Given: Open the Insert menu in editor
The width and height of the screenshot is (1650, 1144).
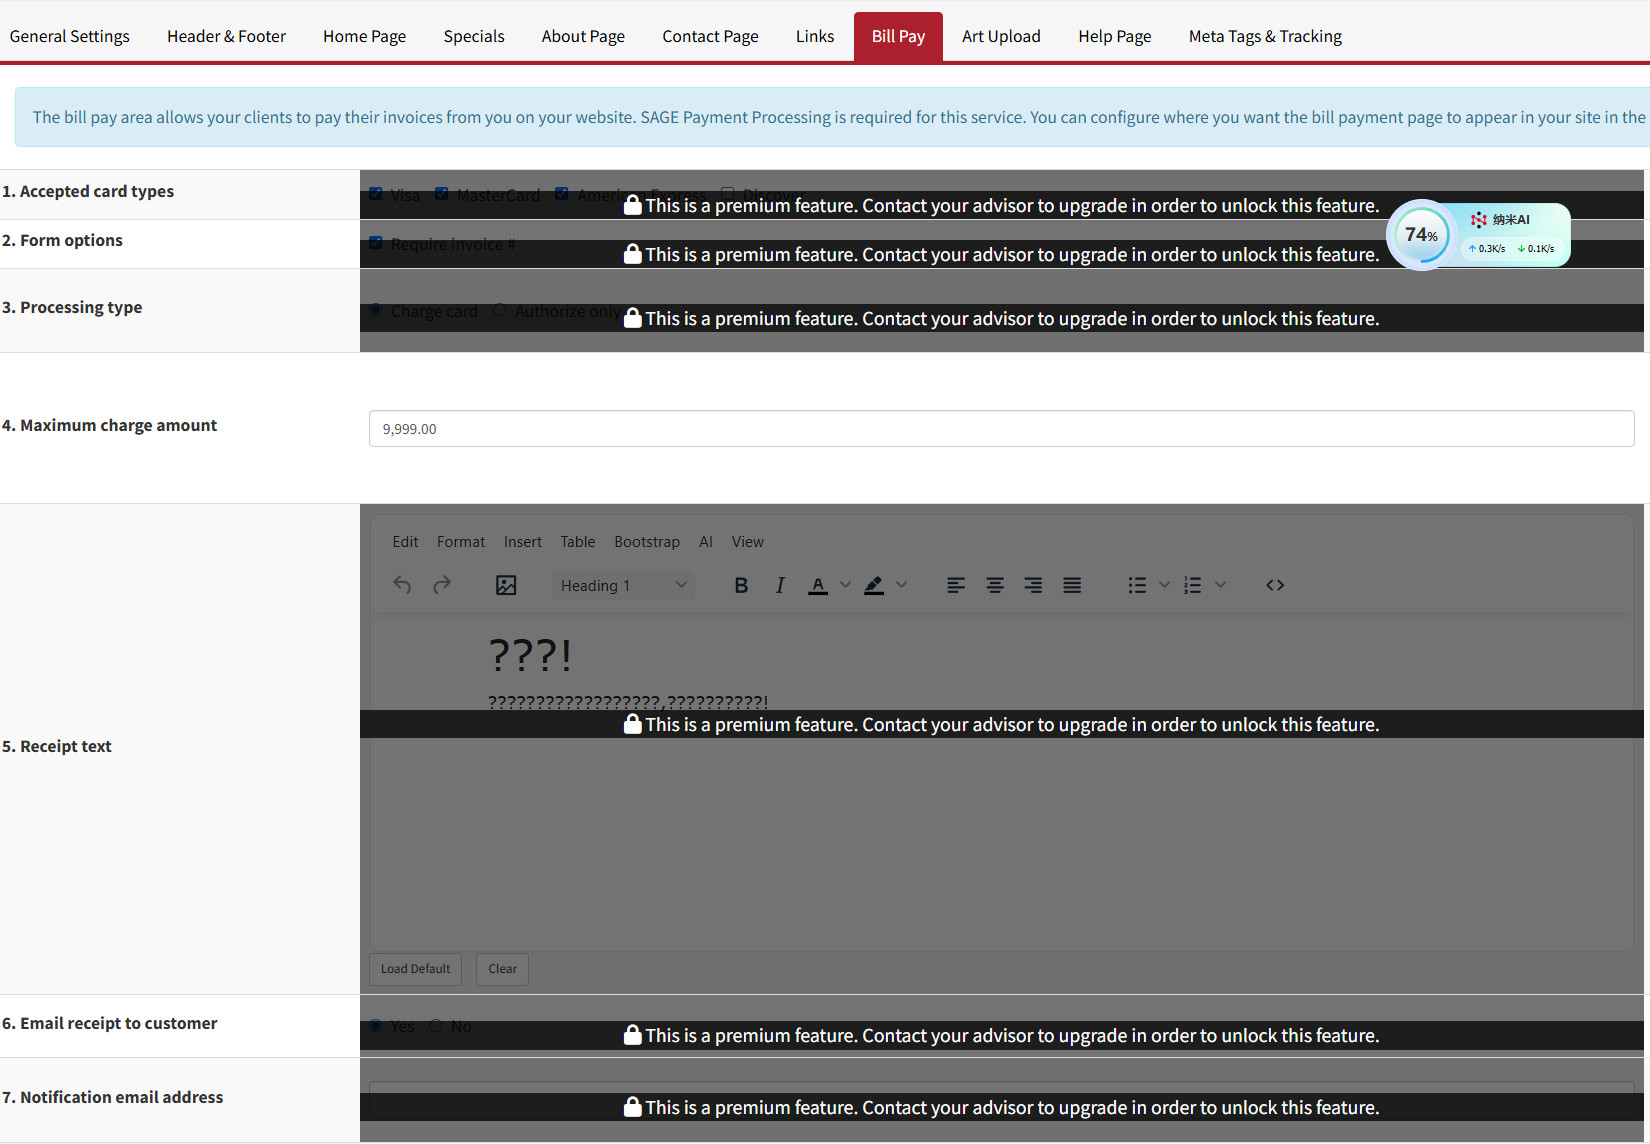Looking at the screenshot, I should [522, 542].
